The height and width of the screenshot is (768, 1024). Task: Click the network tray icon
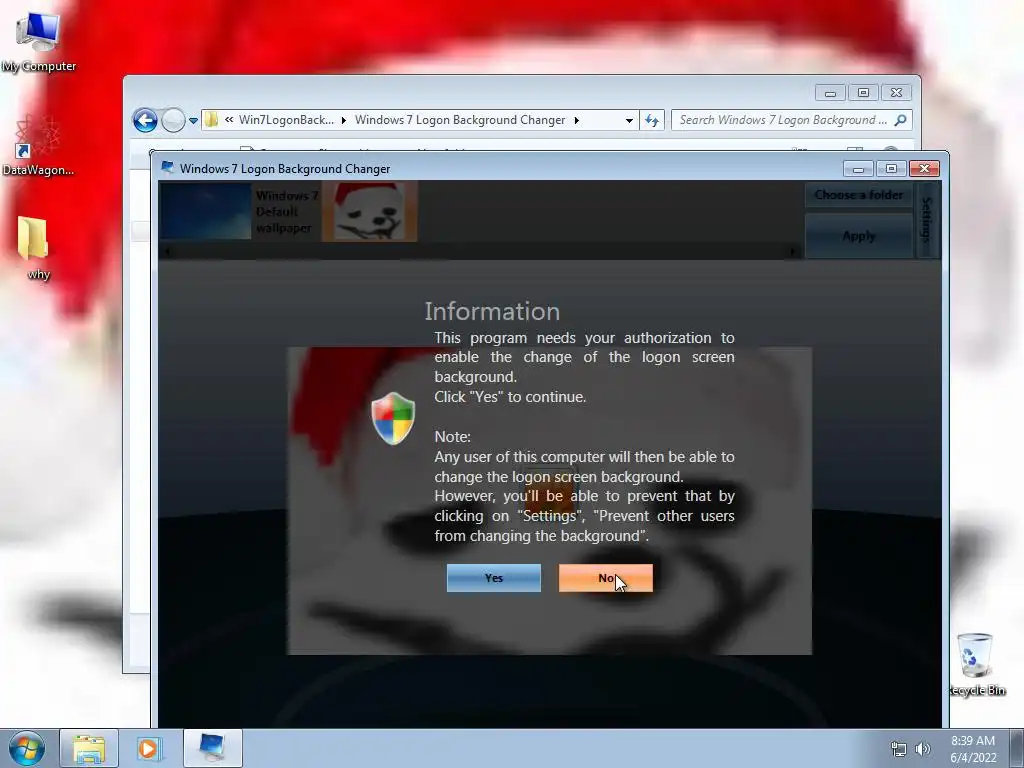click(899, 749)
